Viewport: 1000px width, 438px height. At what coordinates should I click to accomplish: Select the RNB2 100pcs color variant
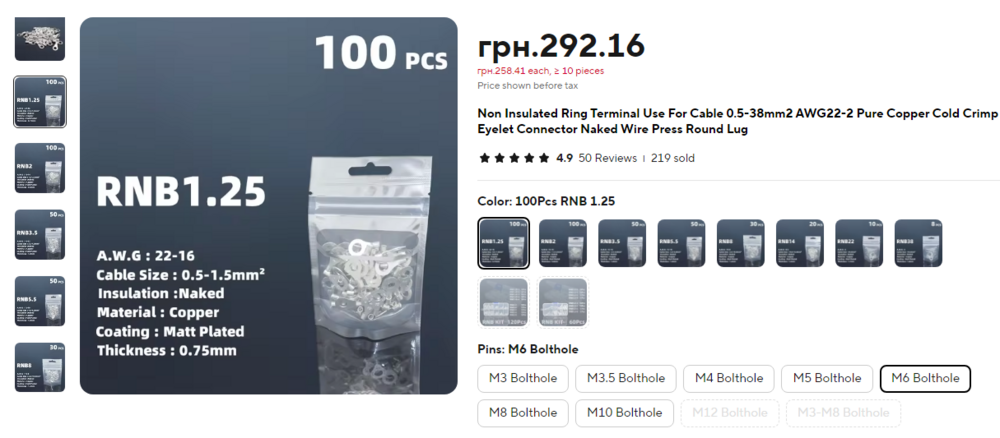(562, 243)
